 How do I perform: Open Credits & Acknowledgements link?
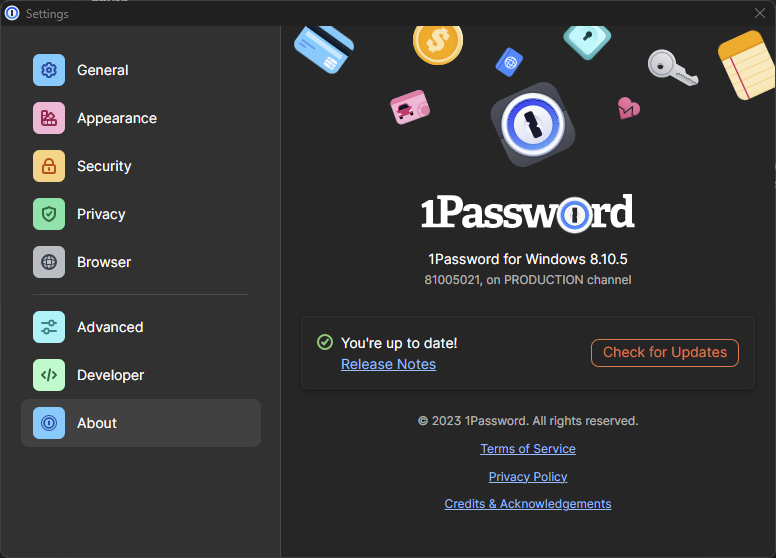click(527, 504)
